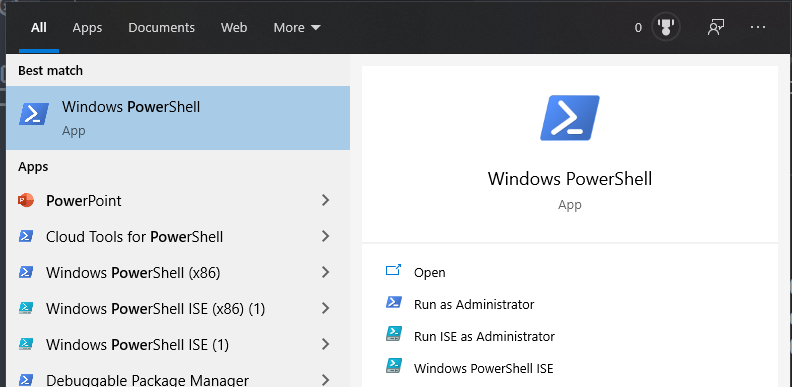Choose Run as Administrator
Viewport: 792px width, 387px height.
(x=474, y=304)
